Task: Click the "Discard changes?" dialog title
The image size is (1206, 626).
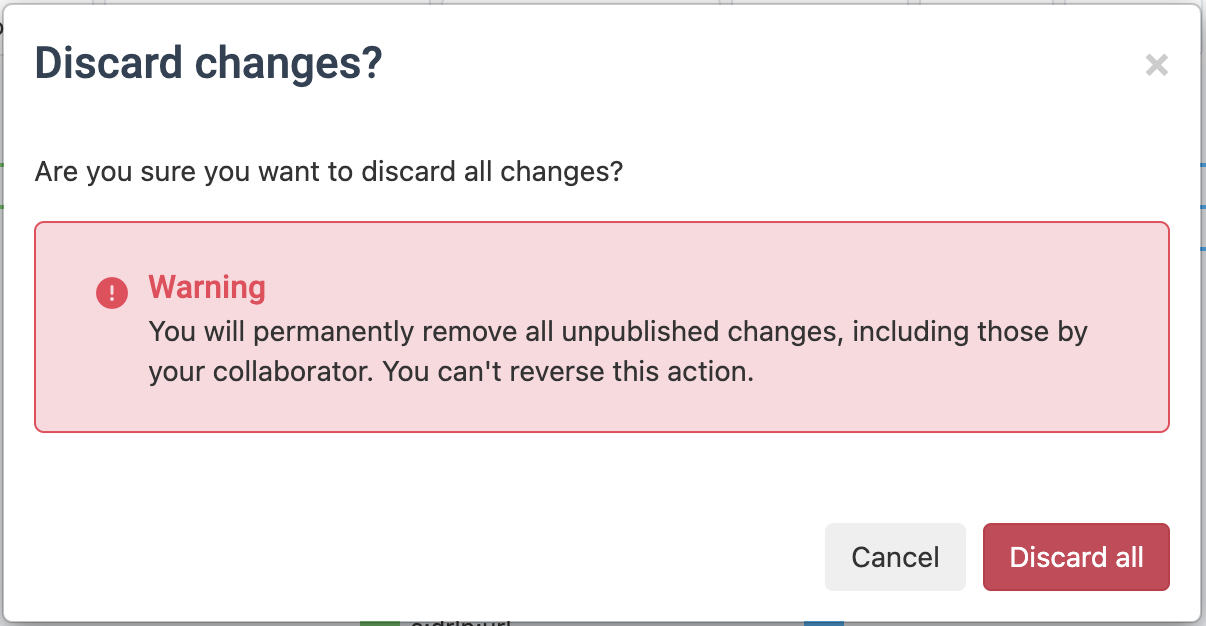Action: [x=209, y=64]
